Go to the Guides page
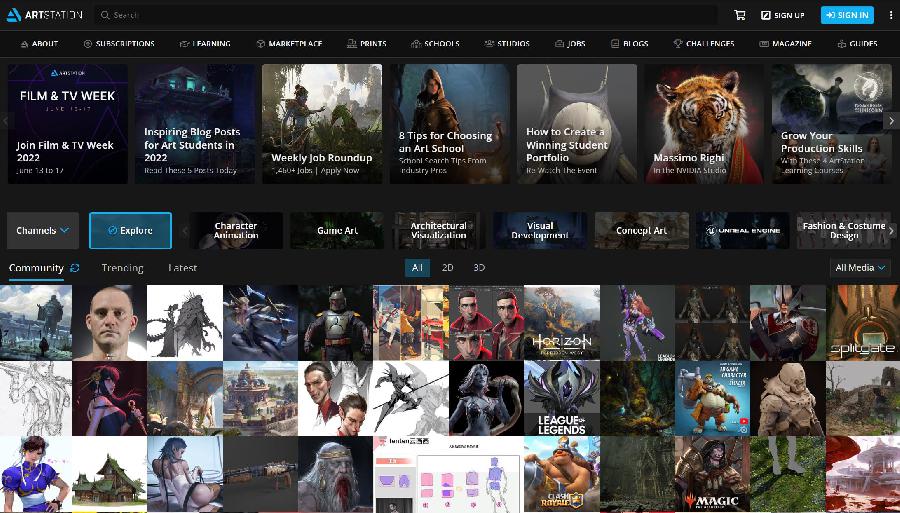Image resolution: width=900 pixels, height=513 pixels. (x=858, y=44)
